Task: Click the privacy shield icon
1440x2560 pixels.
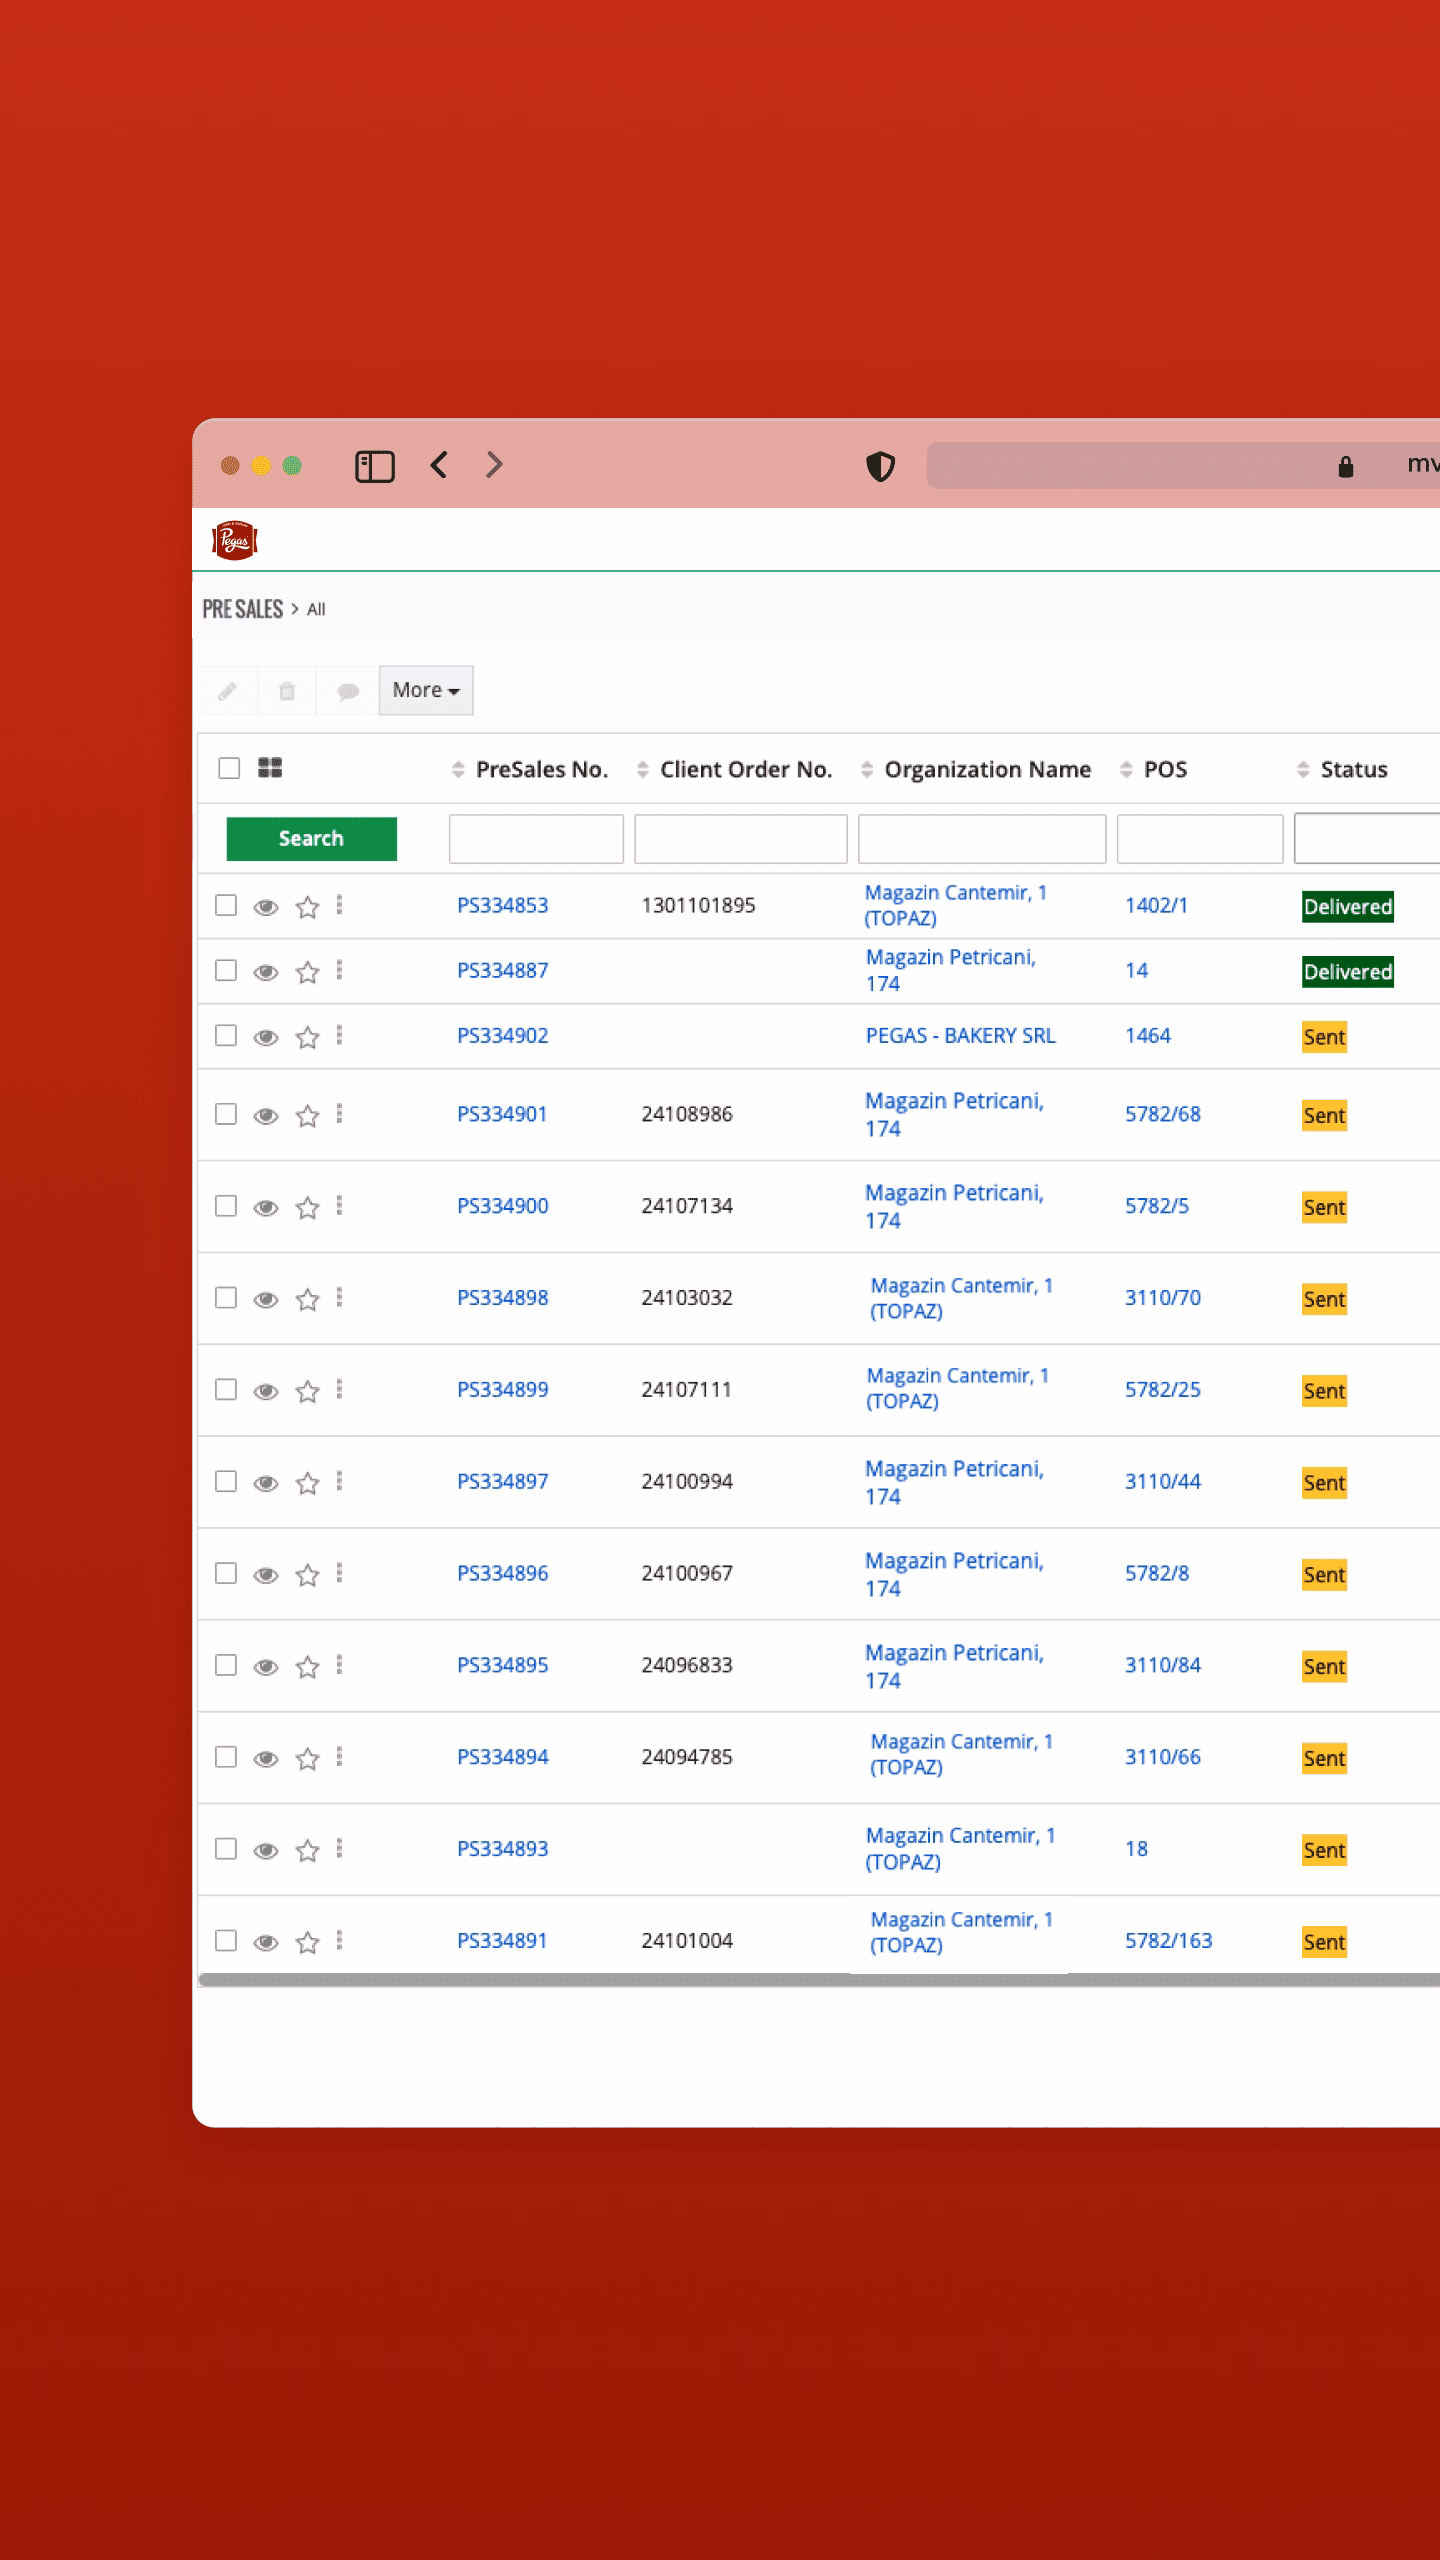Action: click(880, 466)
